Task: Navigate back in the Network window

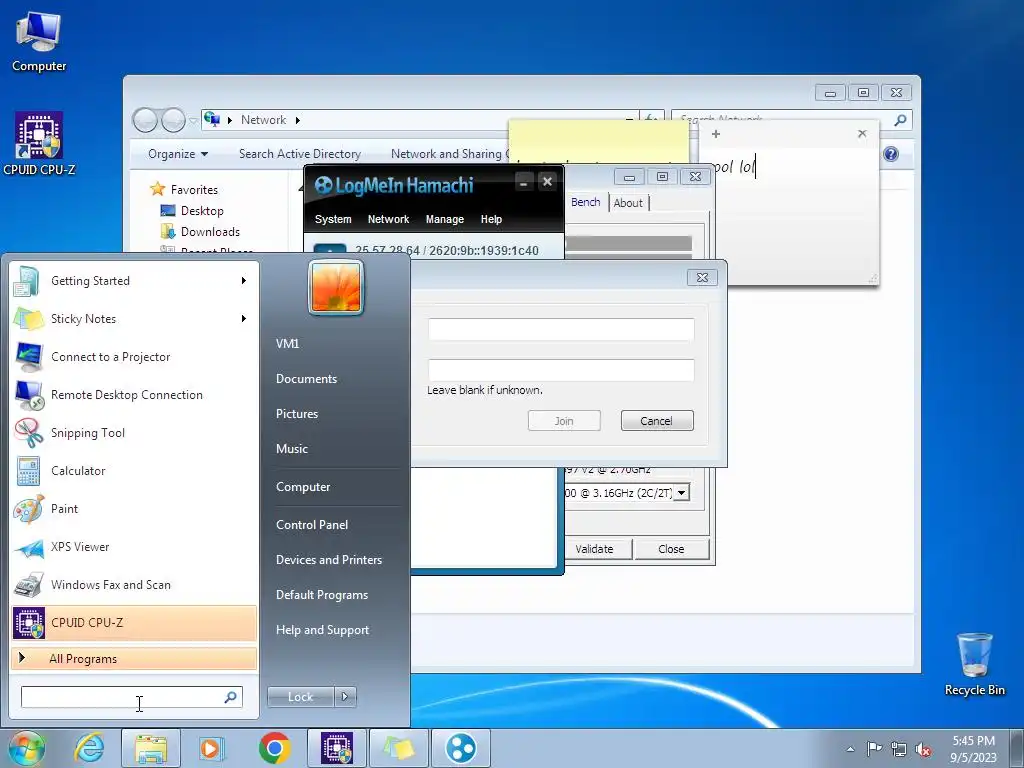Action: (145, 120)
